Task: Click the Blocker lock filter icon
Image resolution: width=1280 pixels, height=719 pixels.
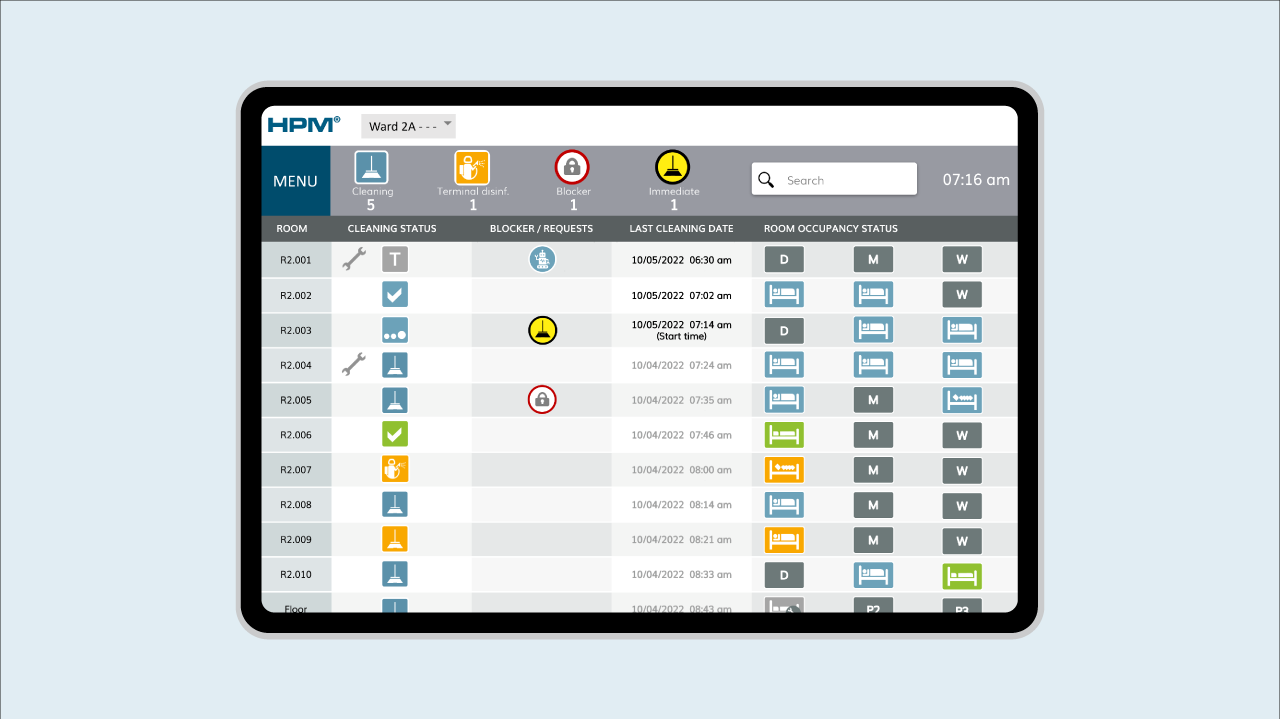Action: (x=573, y=167)
